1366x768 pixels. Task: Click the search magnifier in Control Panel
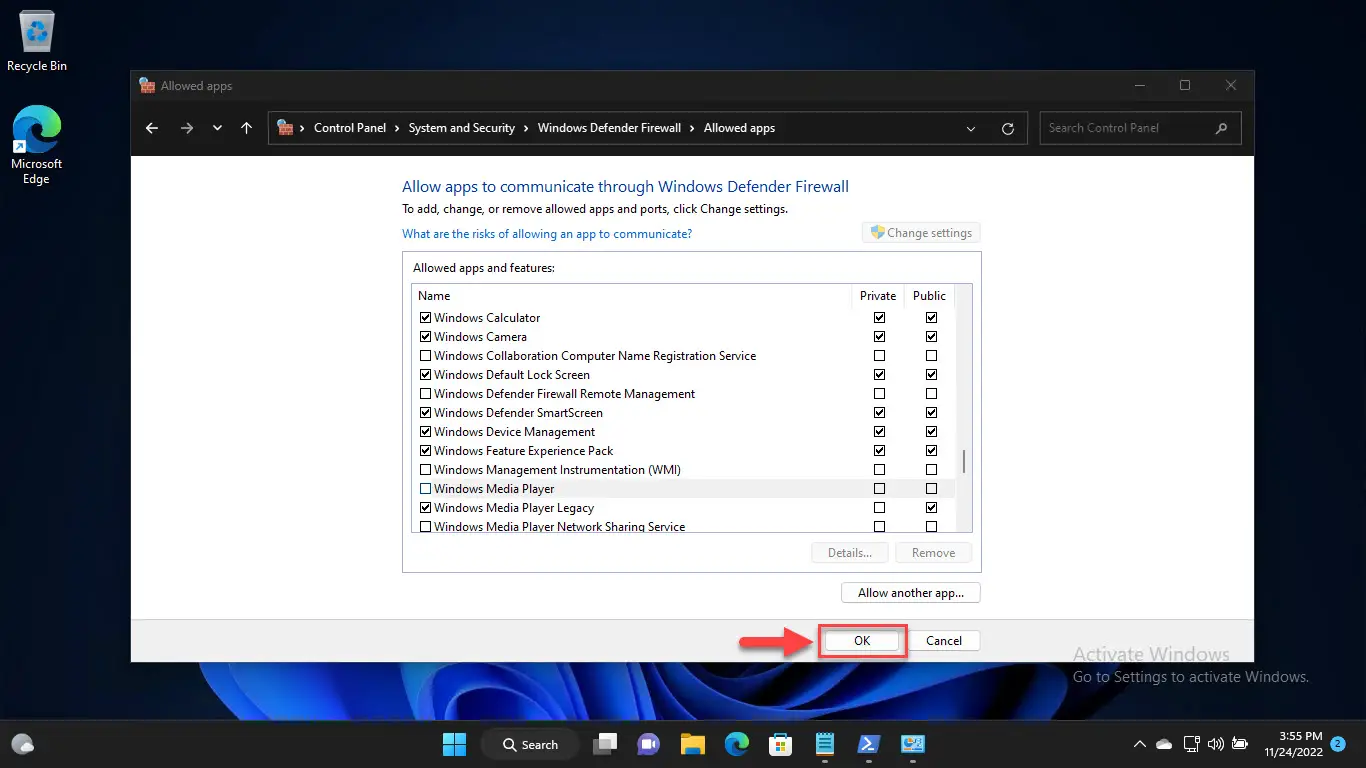click(x=1221, y=128)
